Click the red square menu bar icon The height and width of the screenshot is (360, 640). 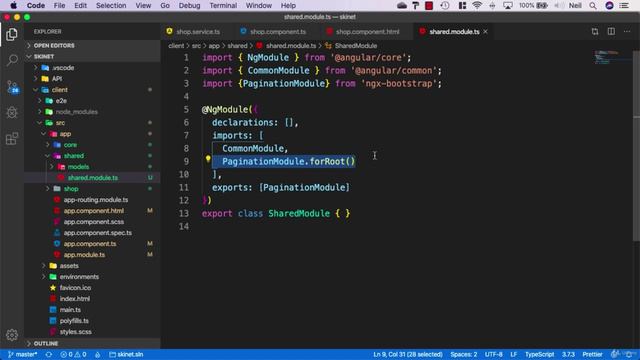[429, 5]
